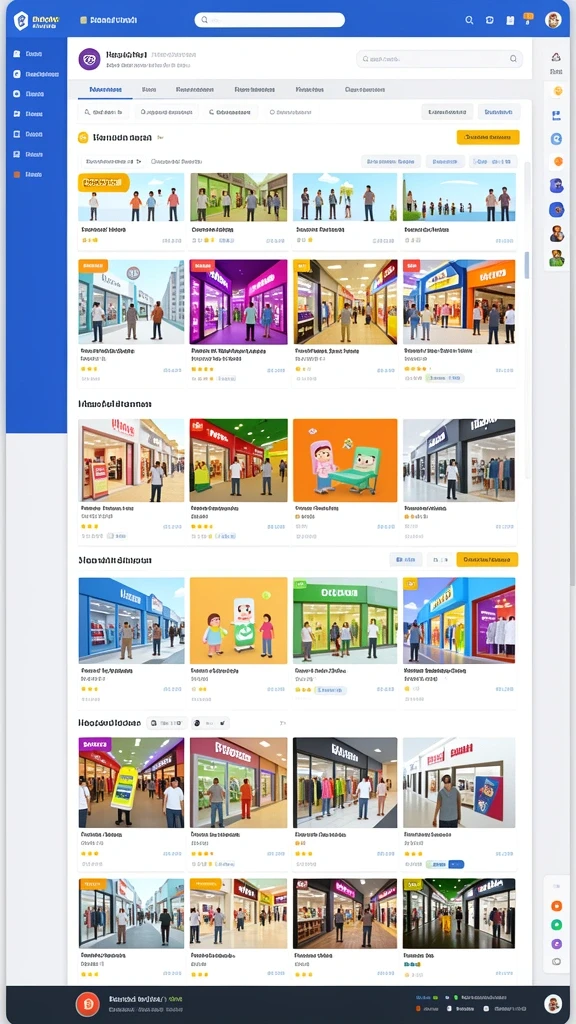The image size is (576, 1024).
Task: Click the orange last item in the blue sidebar
Action: (27, 175)
